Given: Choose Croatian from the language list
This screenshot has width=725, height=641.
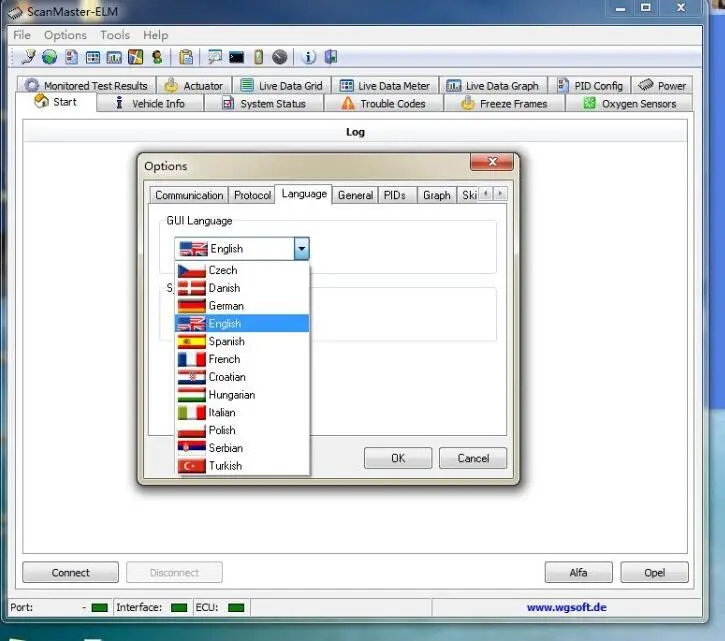Looking at the screenshot, I should tap(242, 377).
